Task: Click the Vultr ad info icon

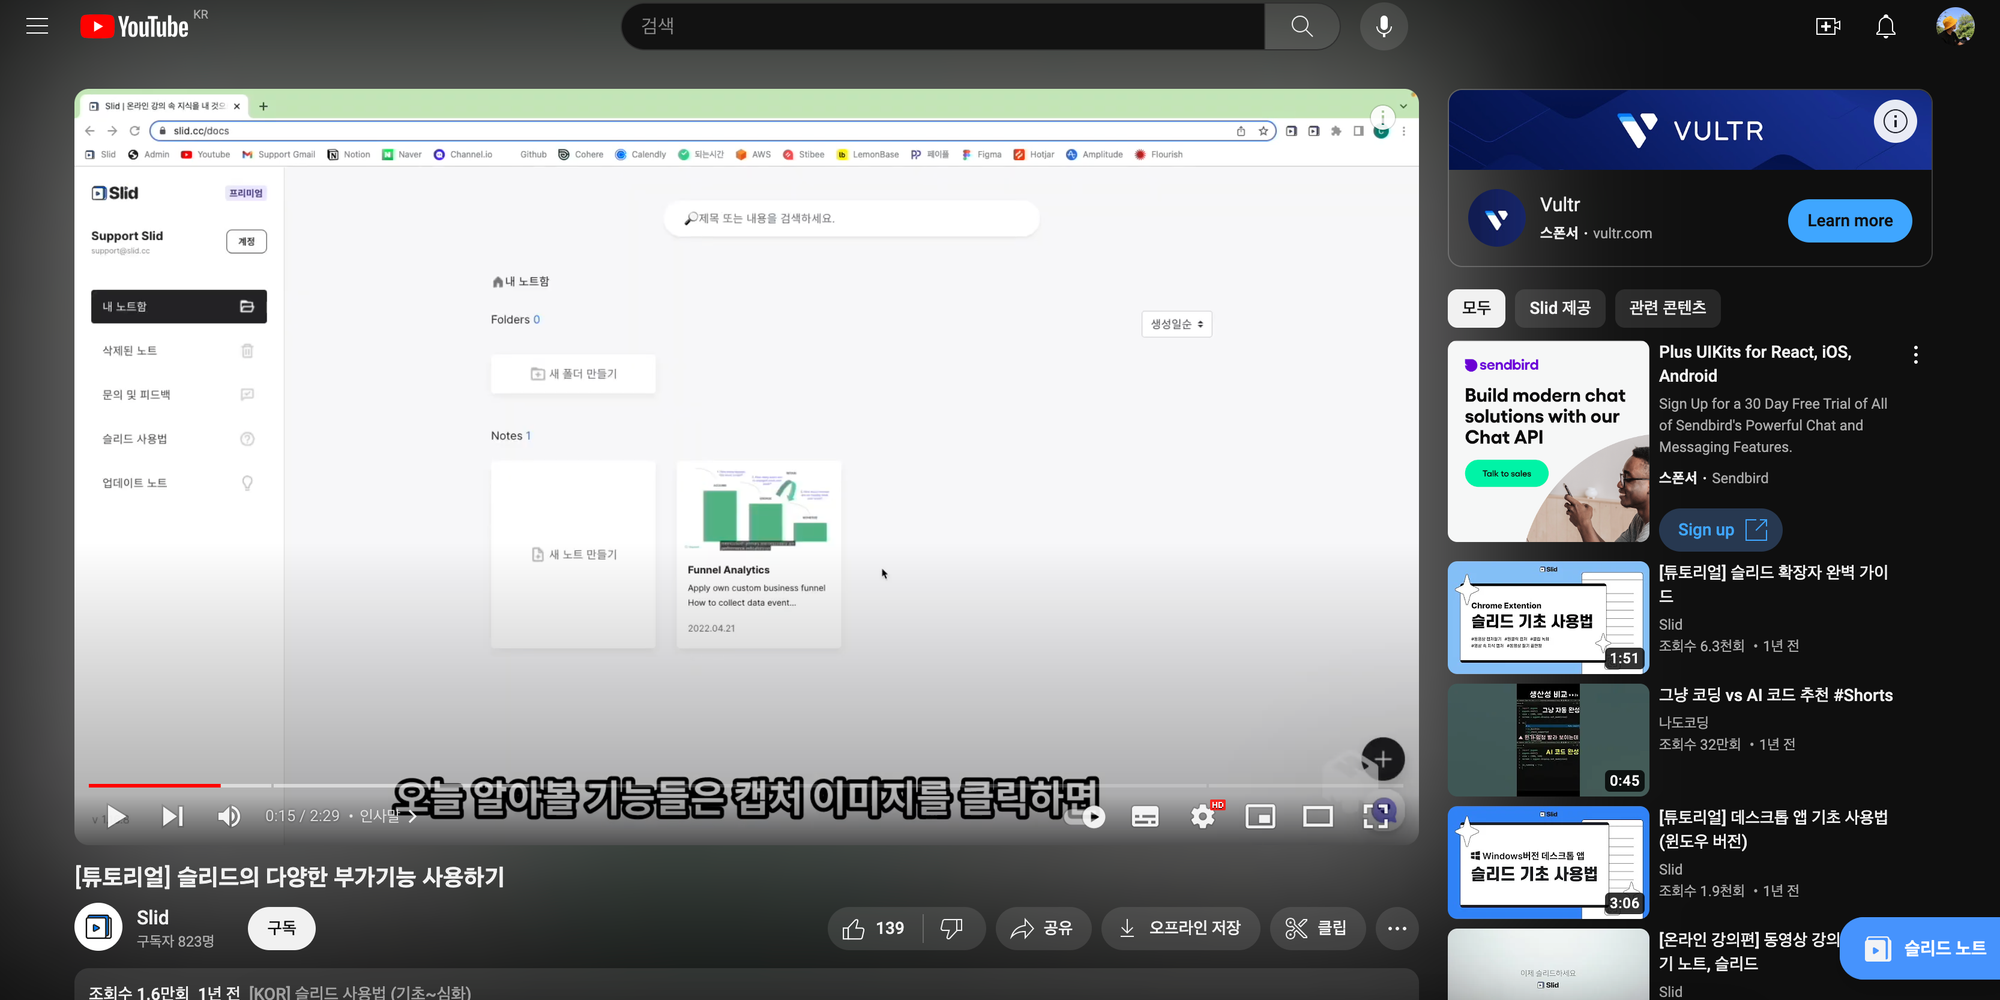Action: [1894, 122]
